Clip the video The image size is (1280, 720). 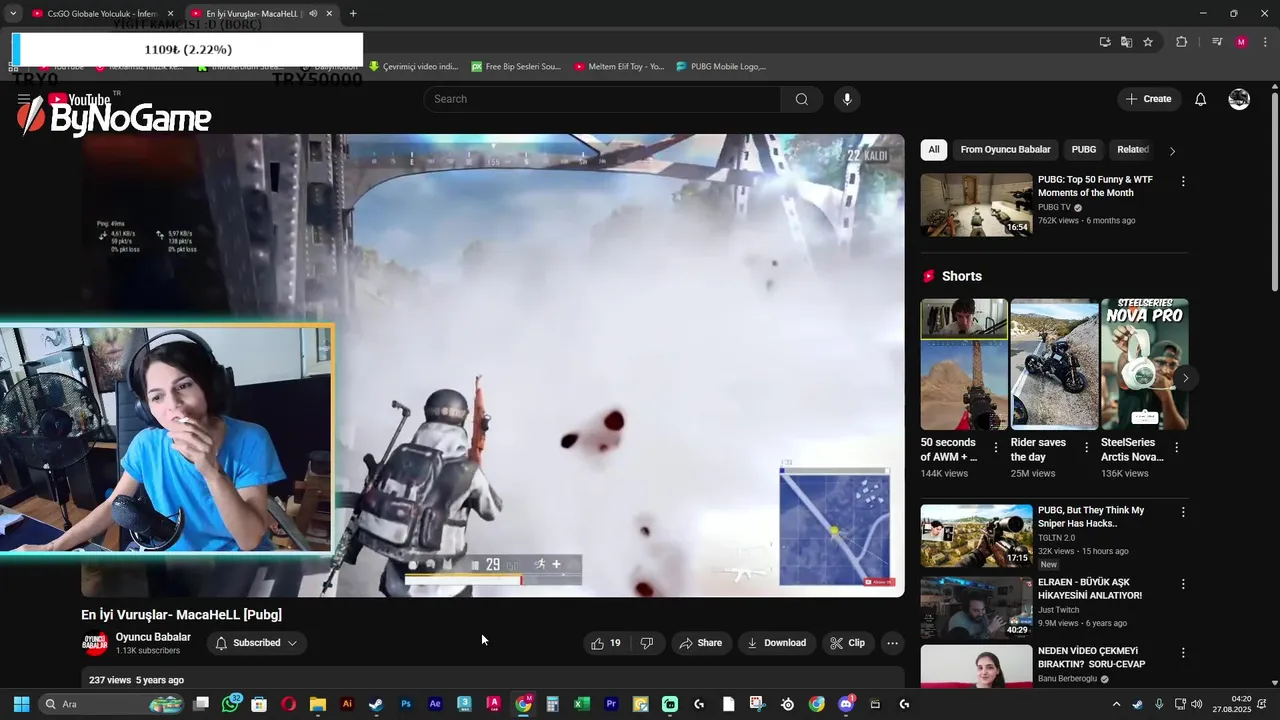pyautogui.click(x=847, y=643)
